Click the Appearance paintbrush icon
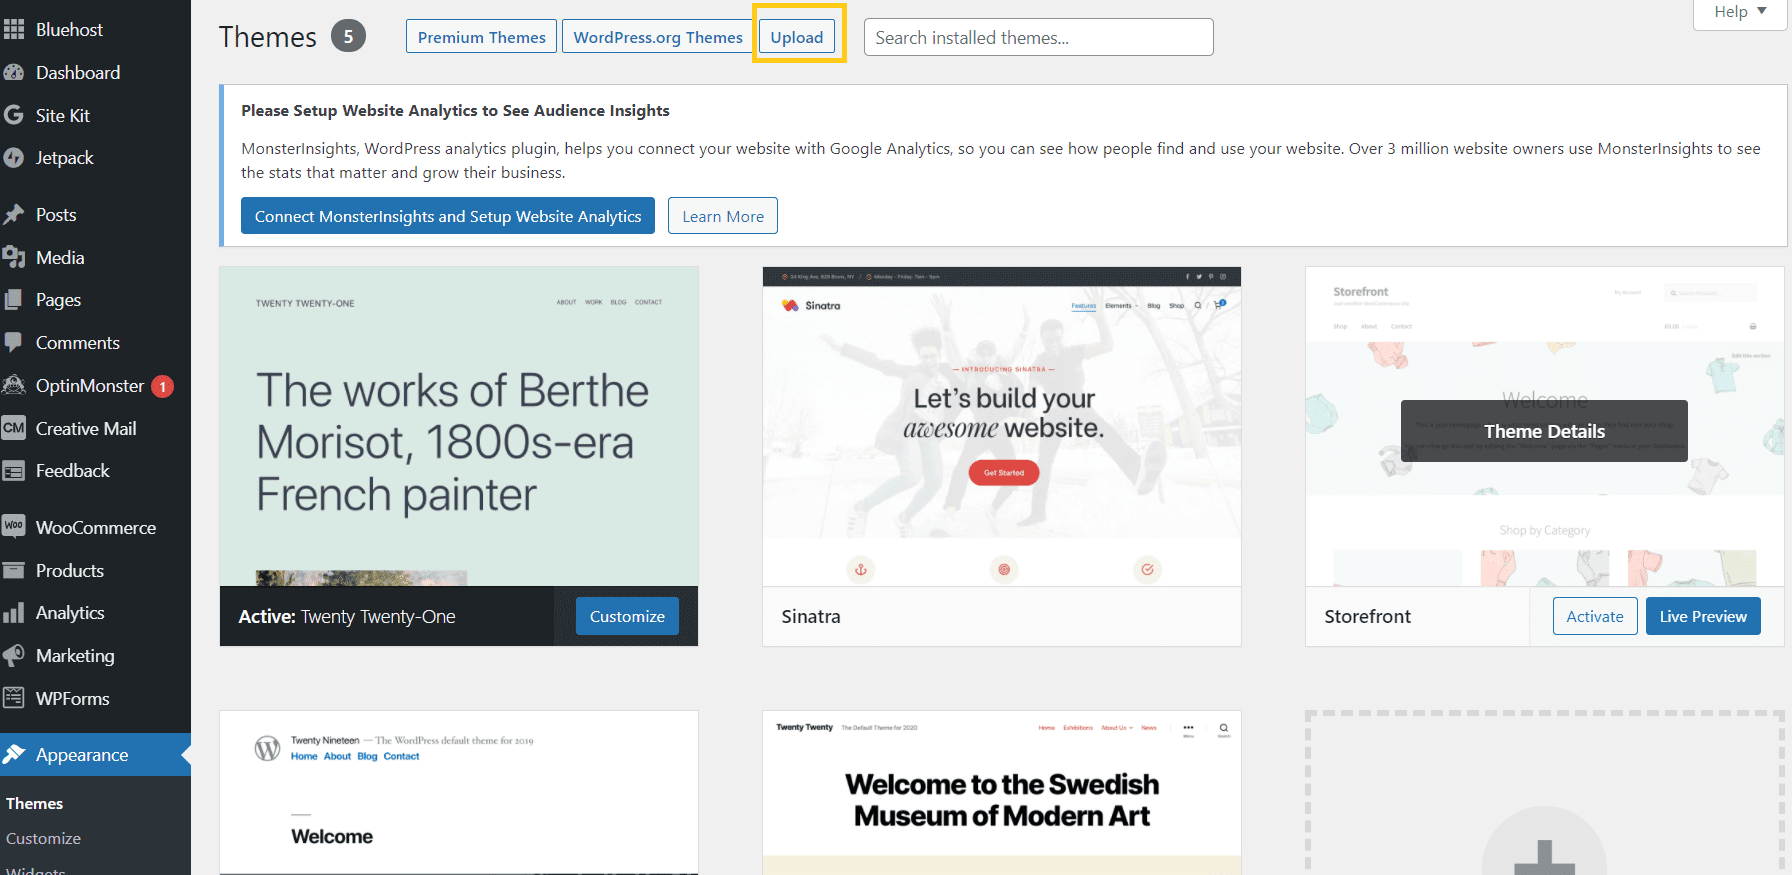1792x875 pixels. [14, 755]
